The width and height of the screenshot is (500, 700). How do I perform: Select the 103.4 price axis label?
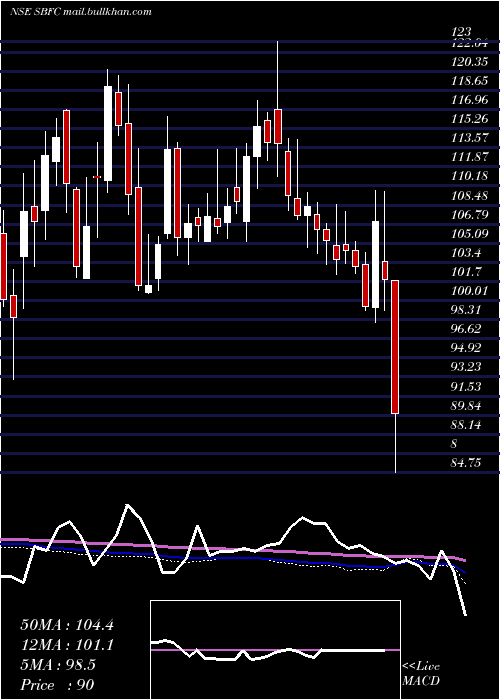click(466, 253)
